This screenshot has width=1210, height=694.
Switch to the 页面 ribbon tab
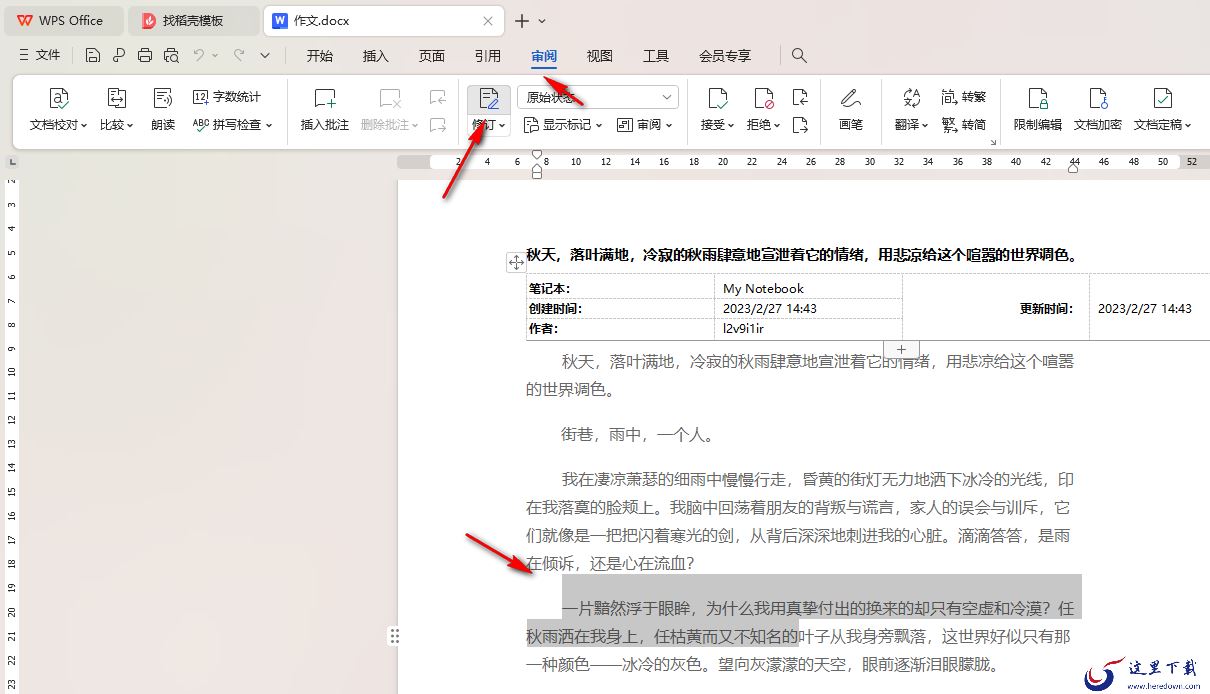point(432,56)
